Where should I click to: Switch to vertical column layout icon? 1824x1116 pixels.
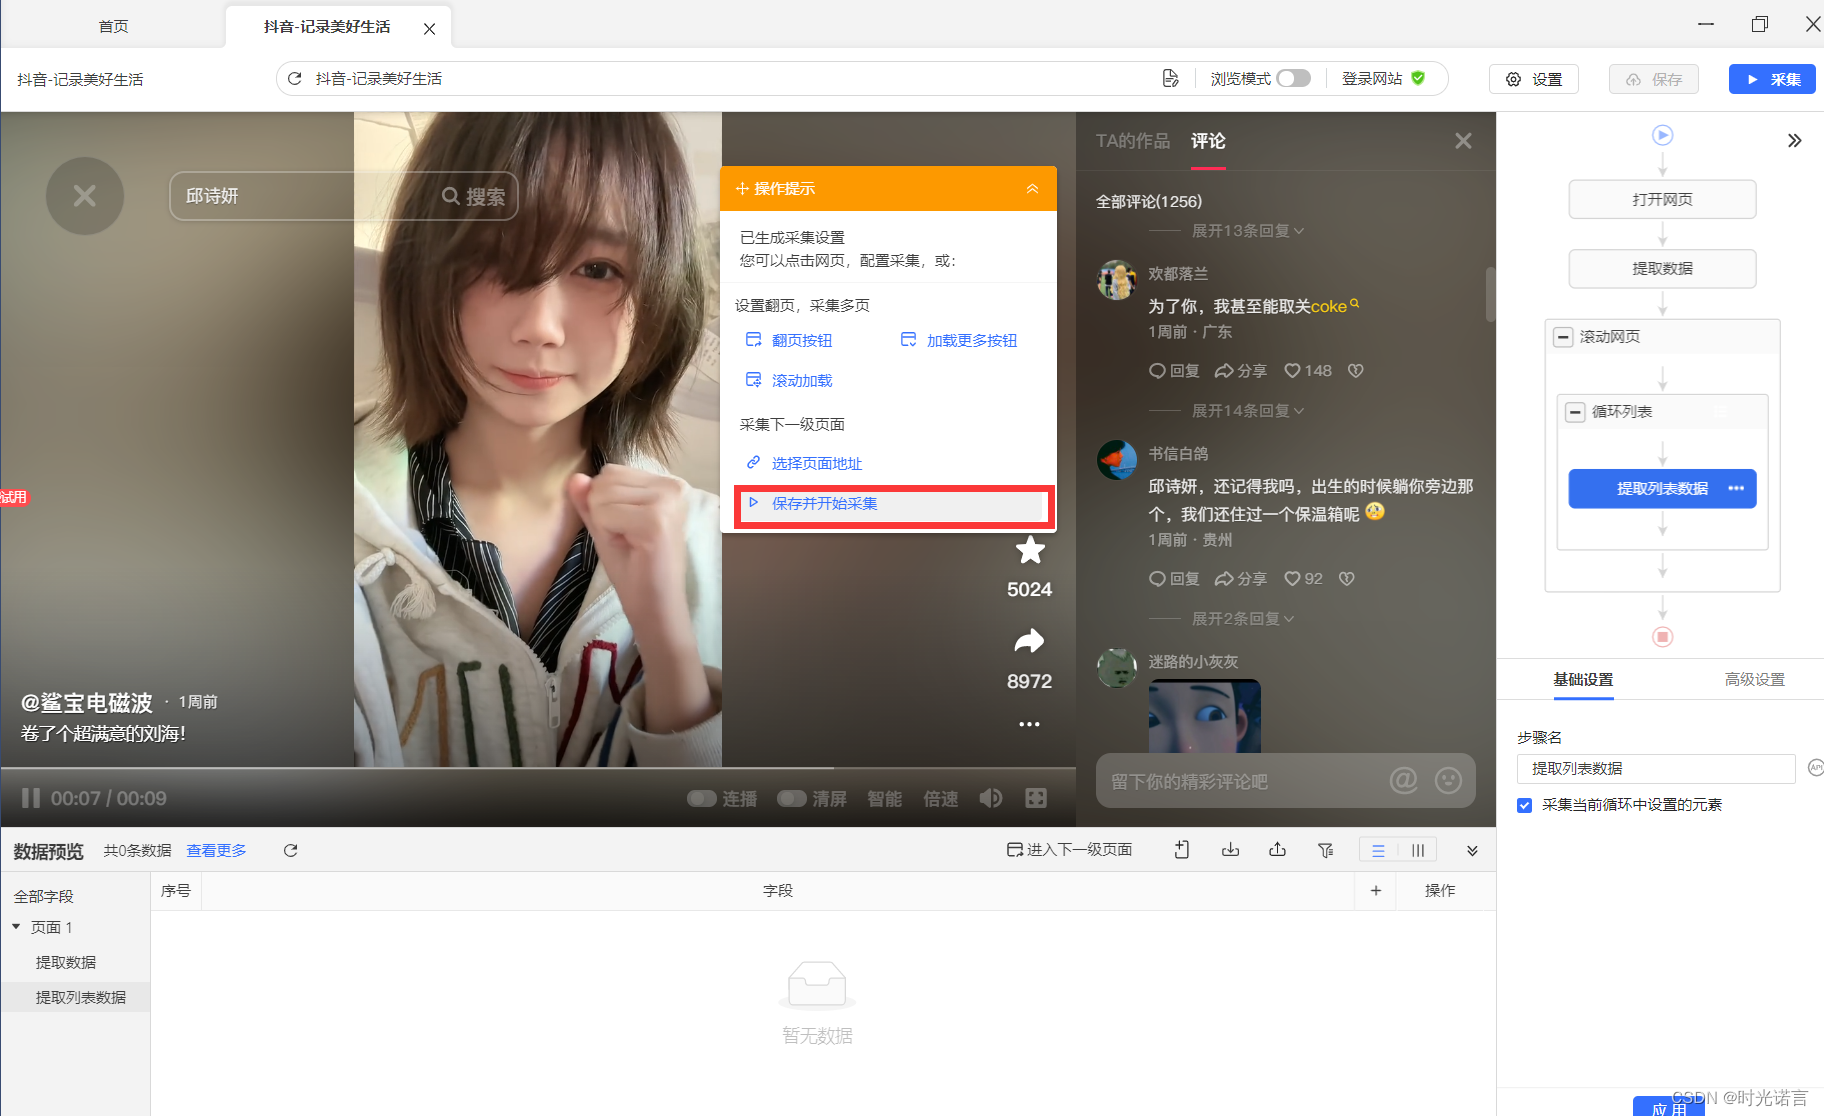tap(1418, 850)
